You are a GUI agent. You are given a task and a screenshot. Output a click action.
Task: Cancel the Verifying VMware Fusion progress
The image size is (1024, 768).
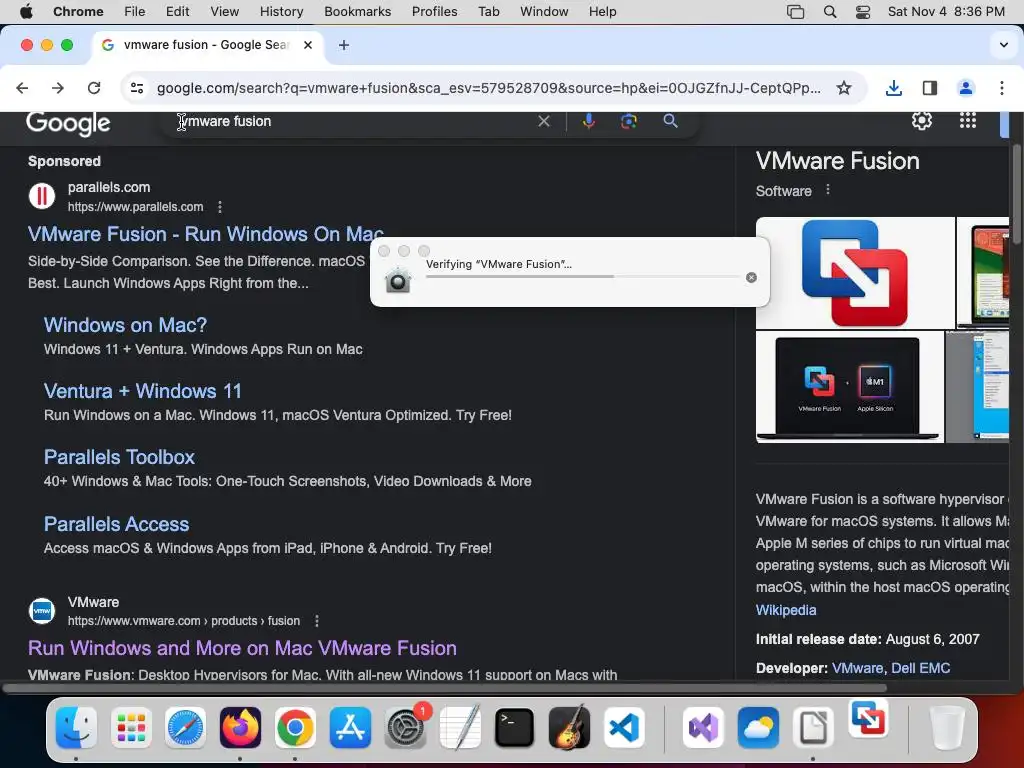[751, 278]
